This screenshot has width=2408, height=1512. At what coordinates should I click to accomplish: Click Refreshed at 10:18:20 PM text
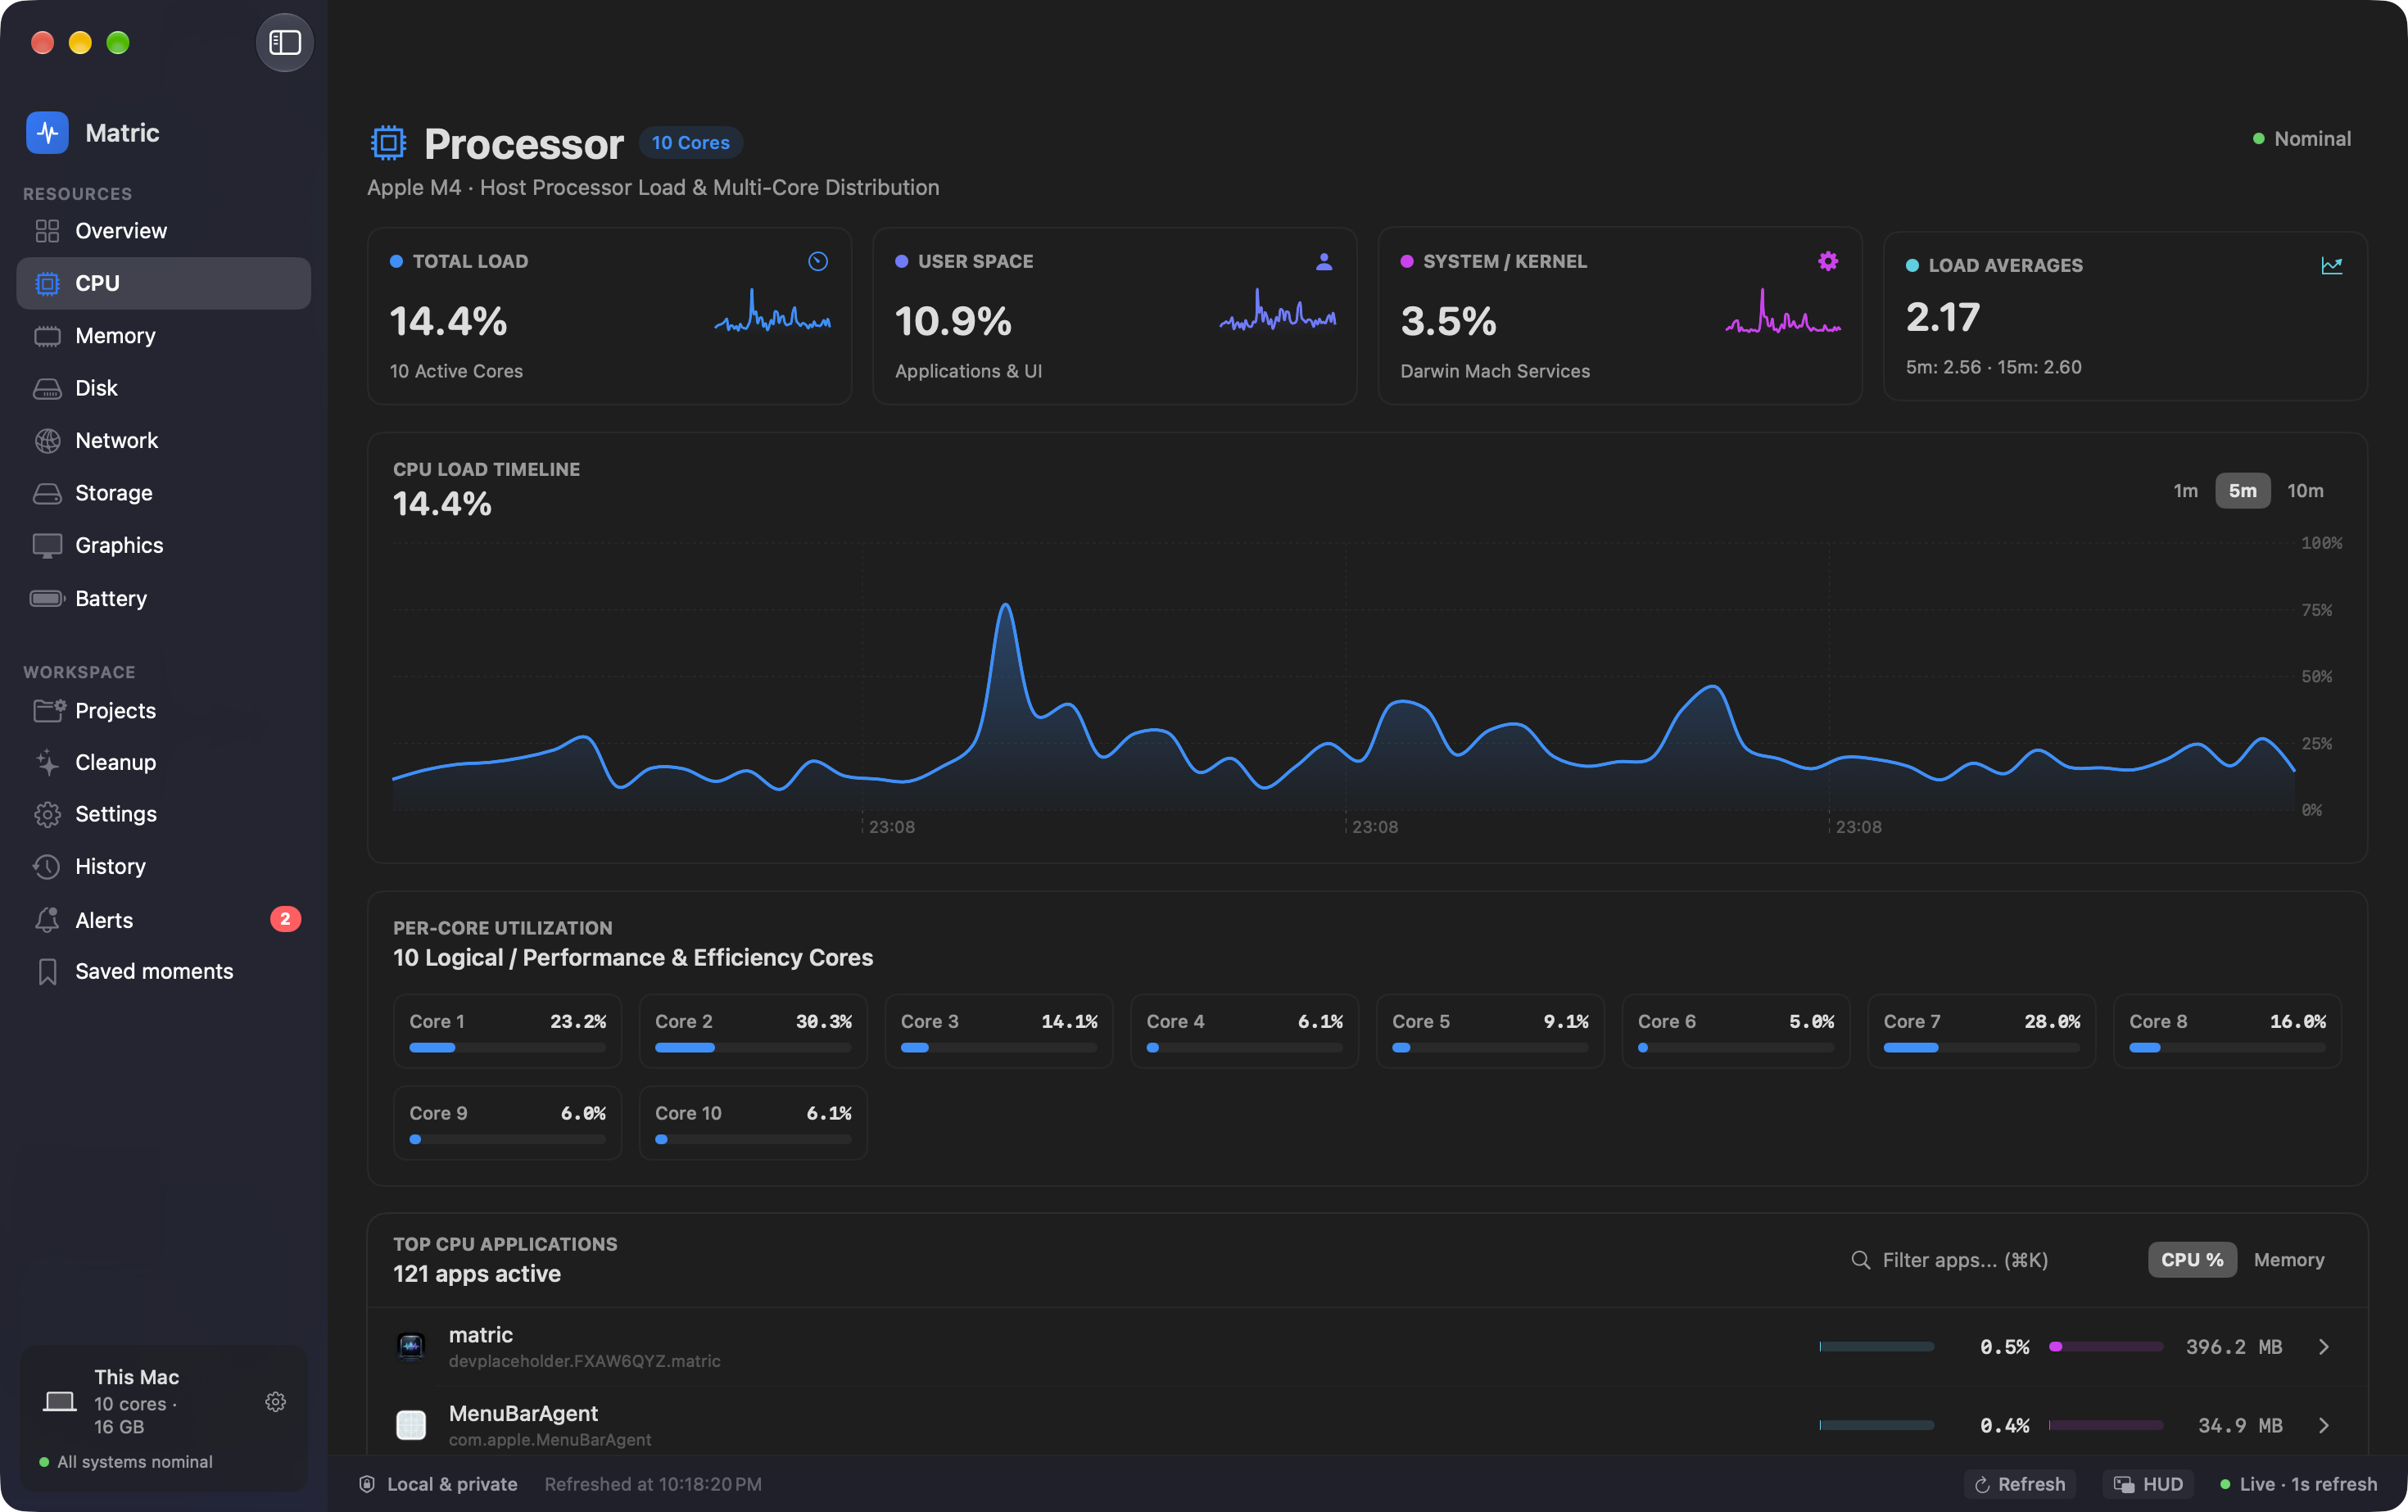tap(653, 1484)
